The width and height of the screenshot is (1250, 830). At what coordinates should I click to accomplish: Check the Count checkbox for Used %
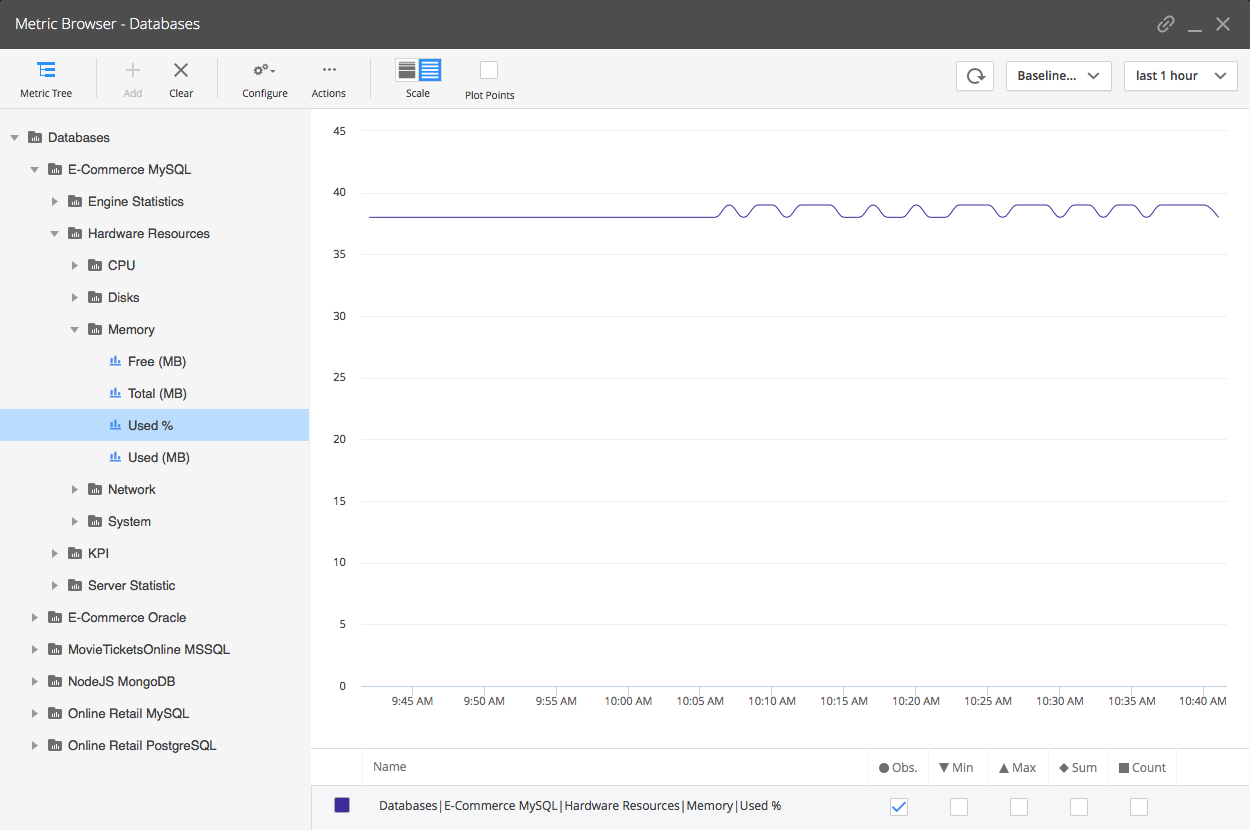(x=1139, y=807)
